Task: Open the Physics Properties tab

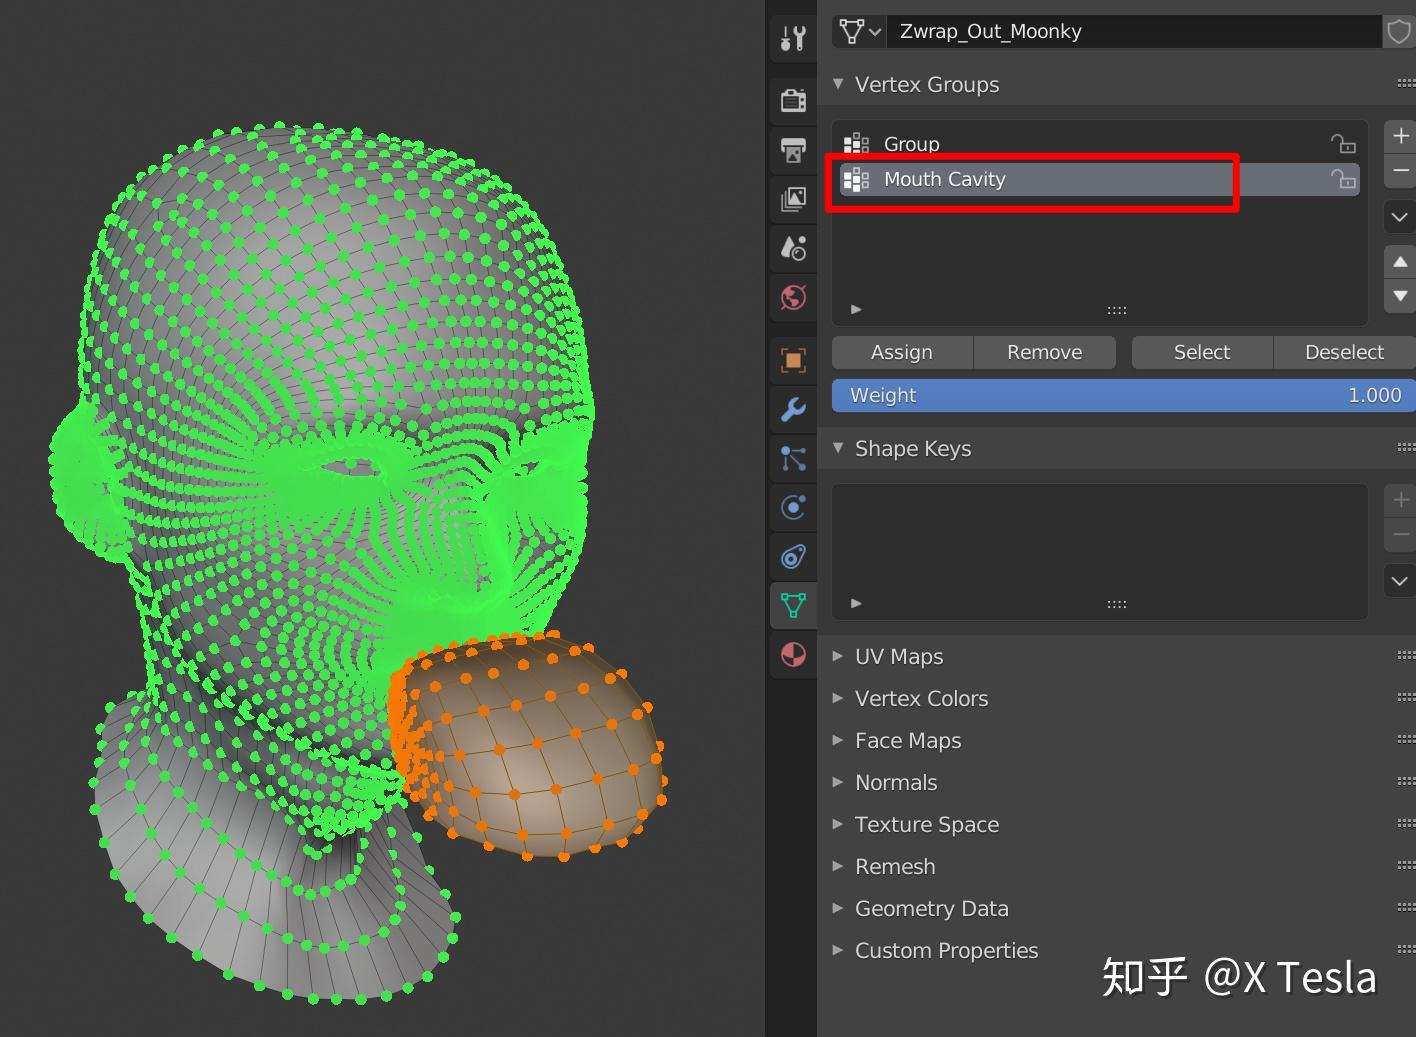Action: click(x=793, y=507)
